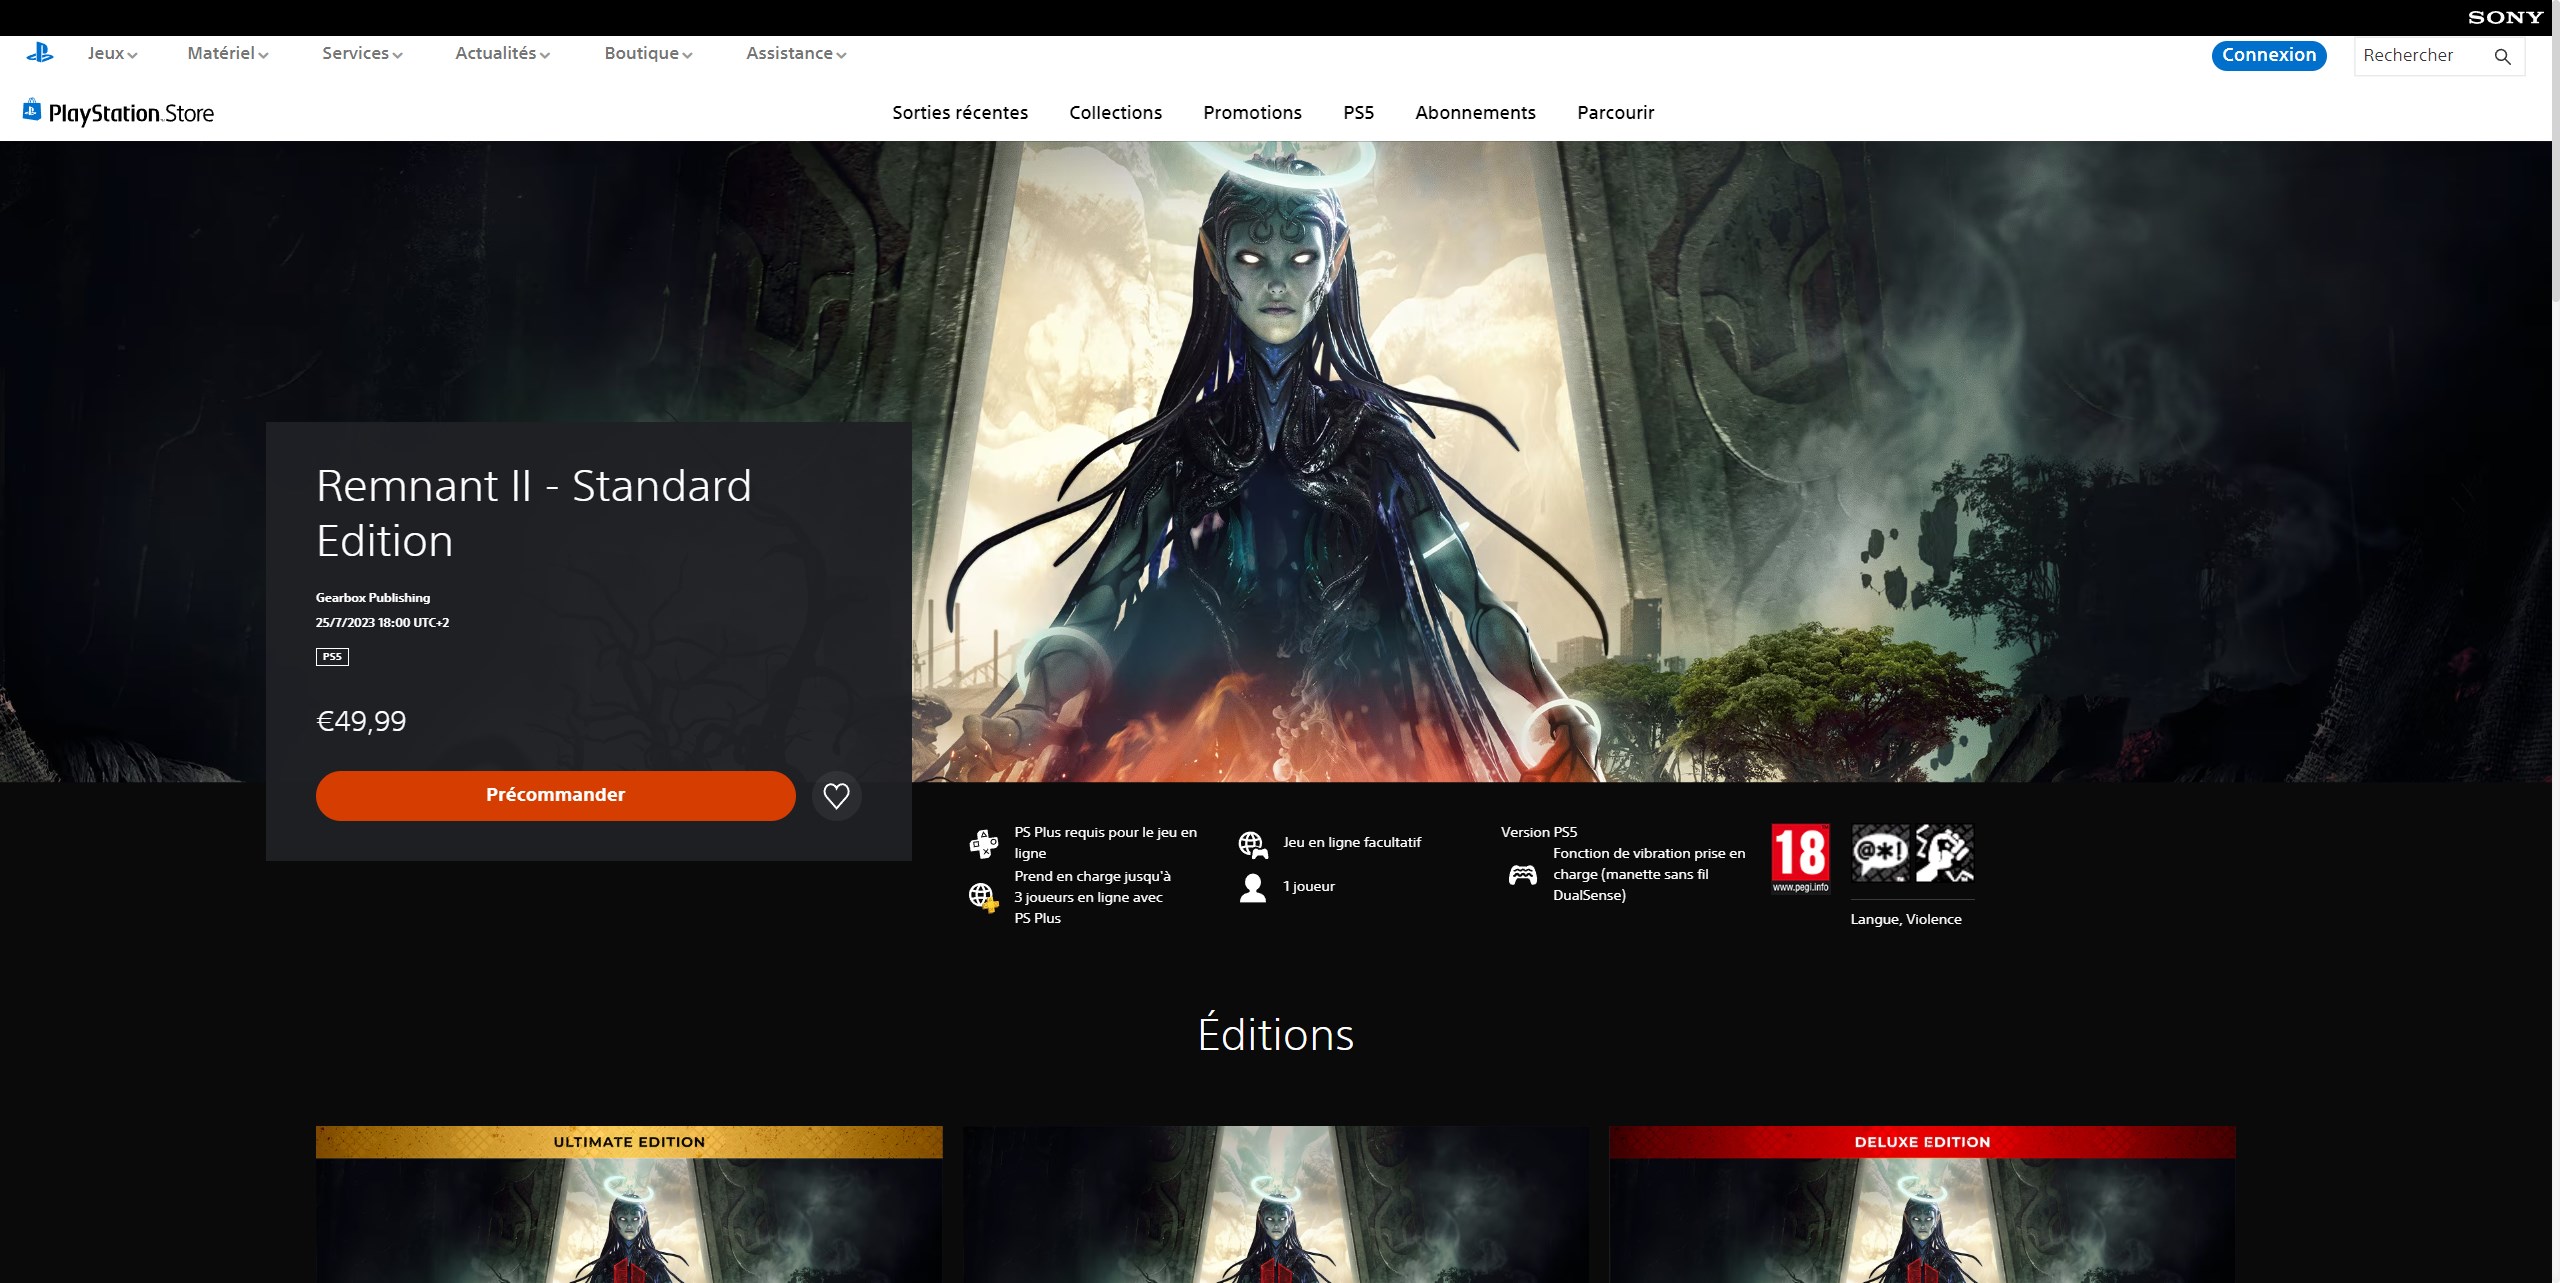Click the PEGI violence descriptor icon
Image resolution: width=2560 pixels, height=1283 pixels.
click(x=1944, y=853)
